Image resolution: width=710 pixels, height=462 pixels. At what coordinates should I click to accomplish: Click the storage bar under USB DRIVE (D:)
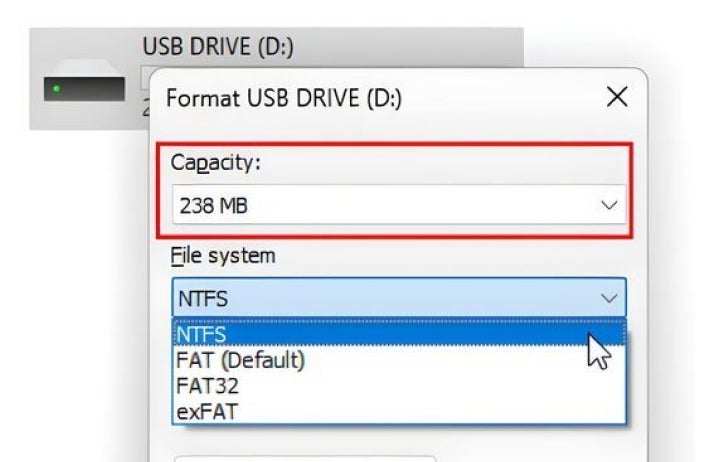146,72
